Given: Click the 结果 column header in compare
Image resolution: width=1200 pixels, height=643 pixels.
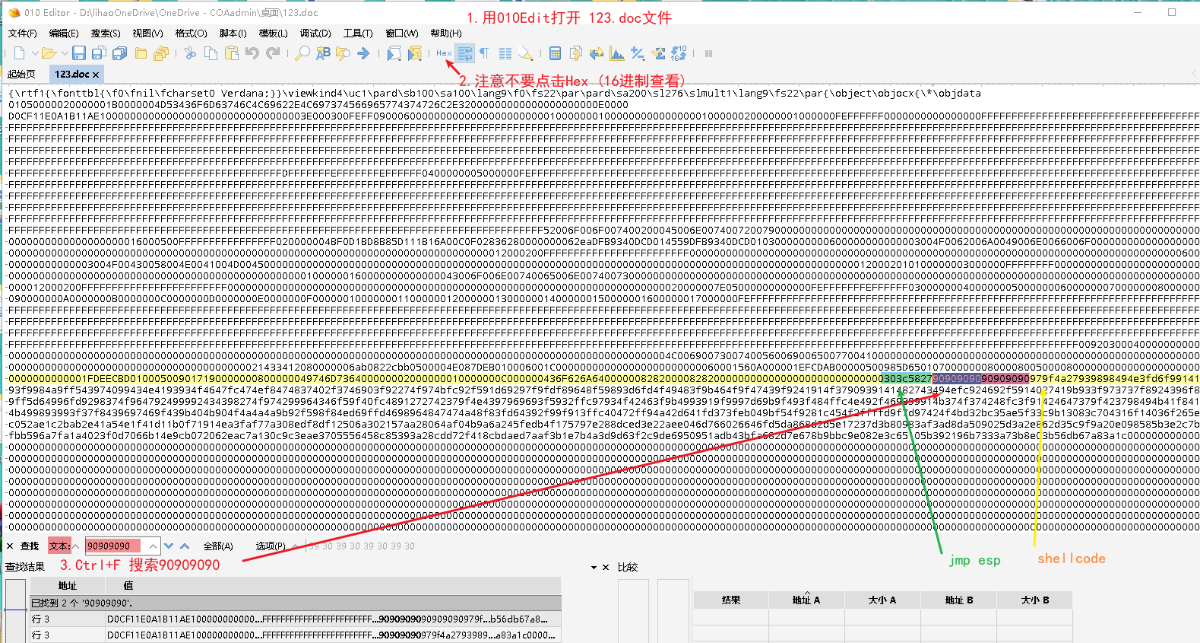Looking at the screenshot, I should pos(731,599).
